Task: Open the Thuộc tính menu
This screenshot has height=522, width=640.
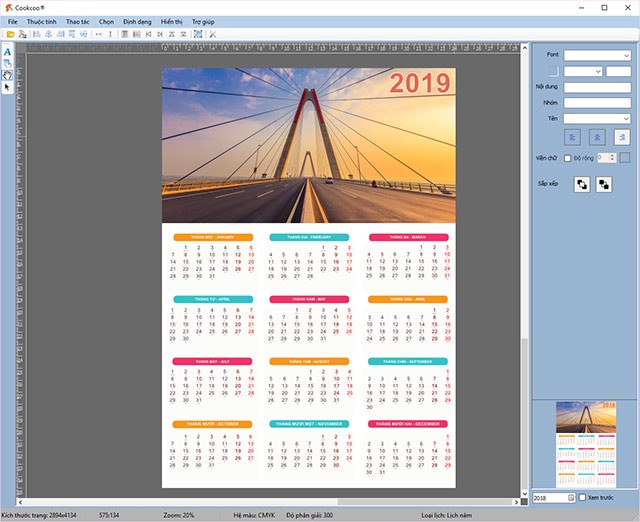Action: click(x=41, y=21)
